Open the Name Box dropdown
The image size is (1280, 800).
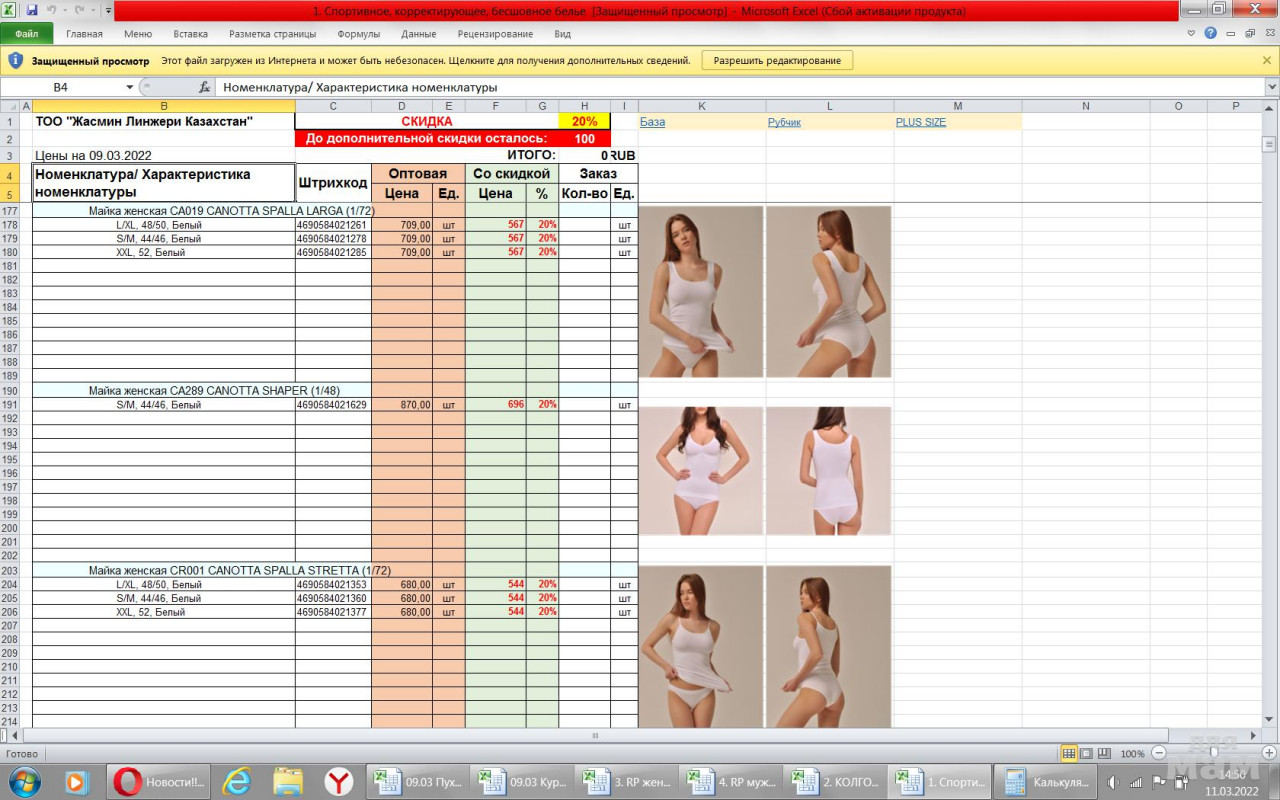pos(129,87)
